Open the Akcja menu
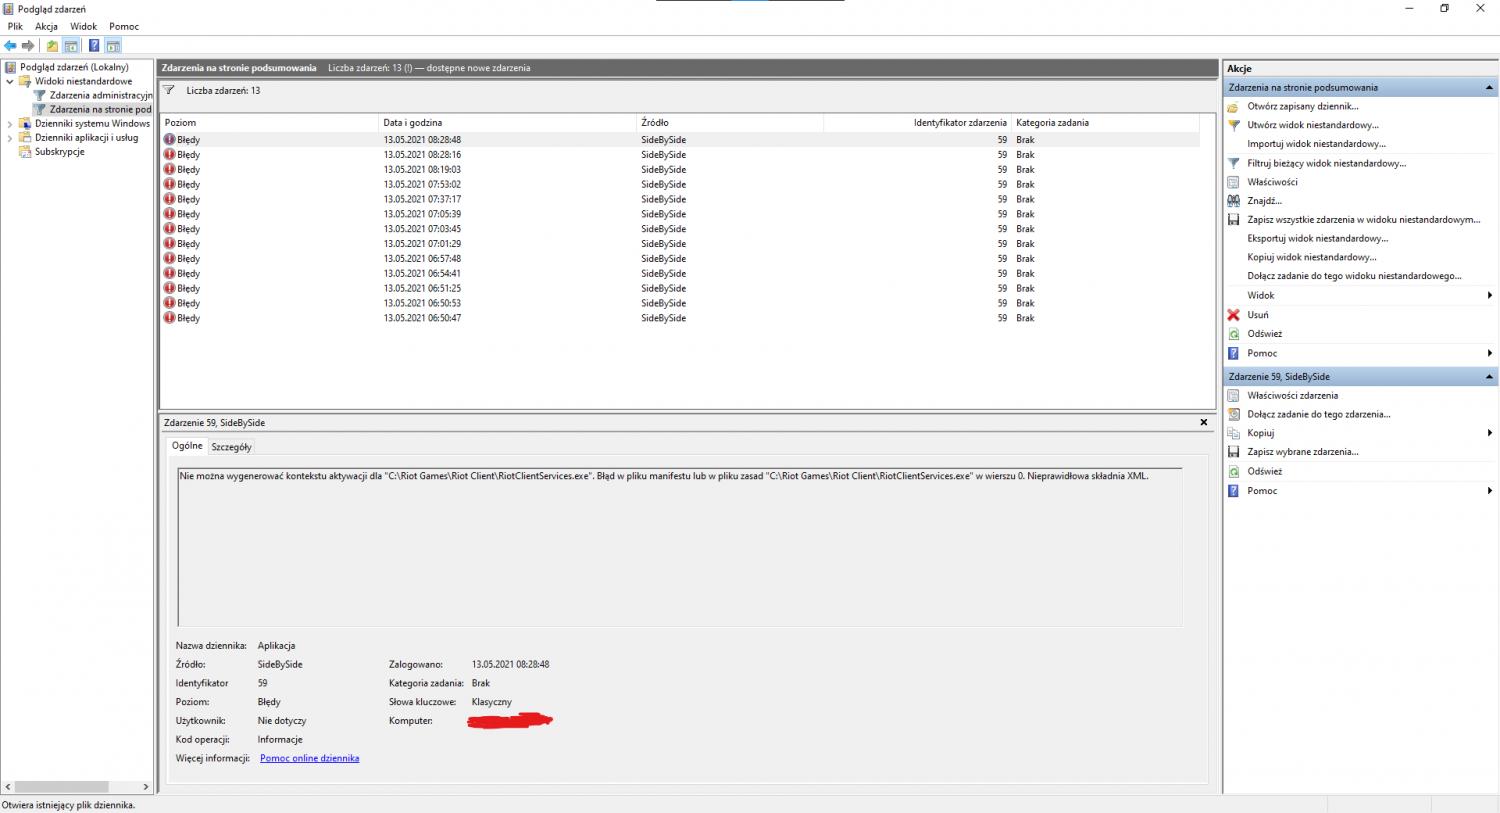Viewport: 1500px width, 813px height. pos(46,26)
